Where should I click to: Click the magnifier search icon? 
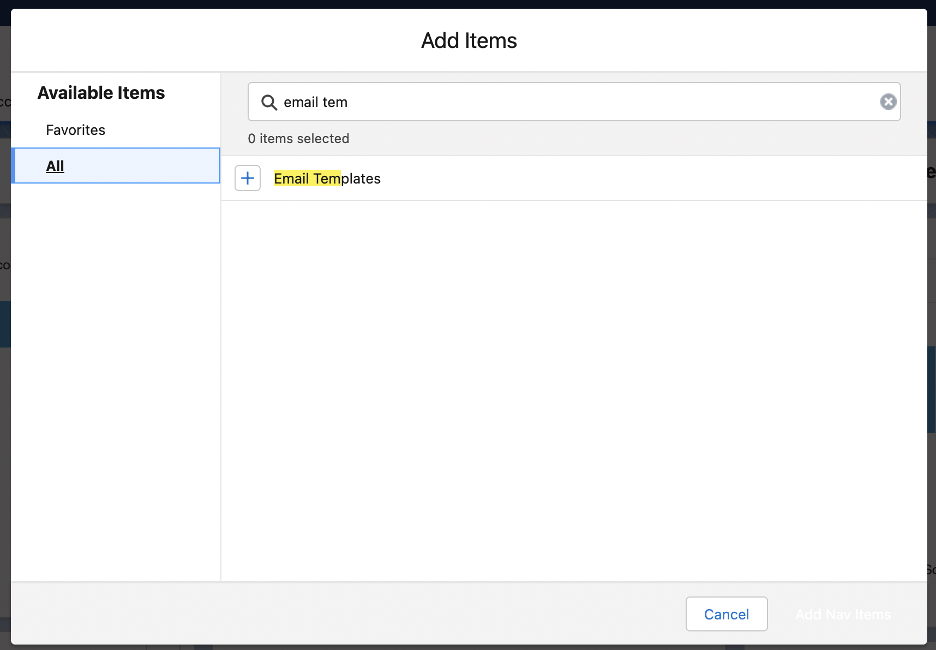pyautogui.click(x=269, y=103)
